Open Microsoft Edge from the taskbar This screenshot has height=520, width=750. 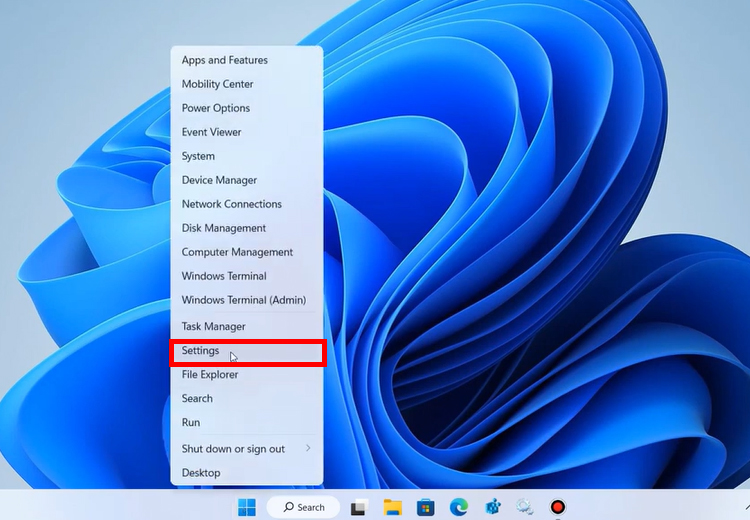coord(459,507)
